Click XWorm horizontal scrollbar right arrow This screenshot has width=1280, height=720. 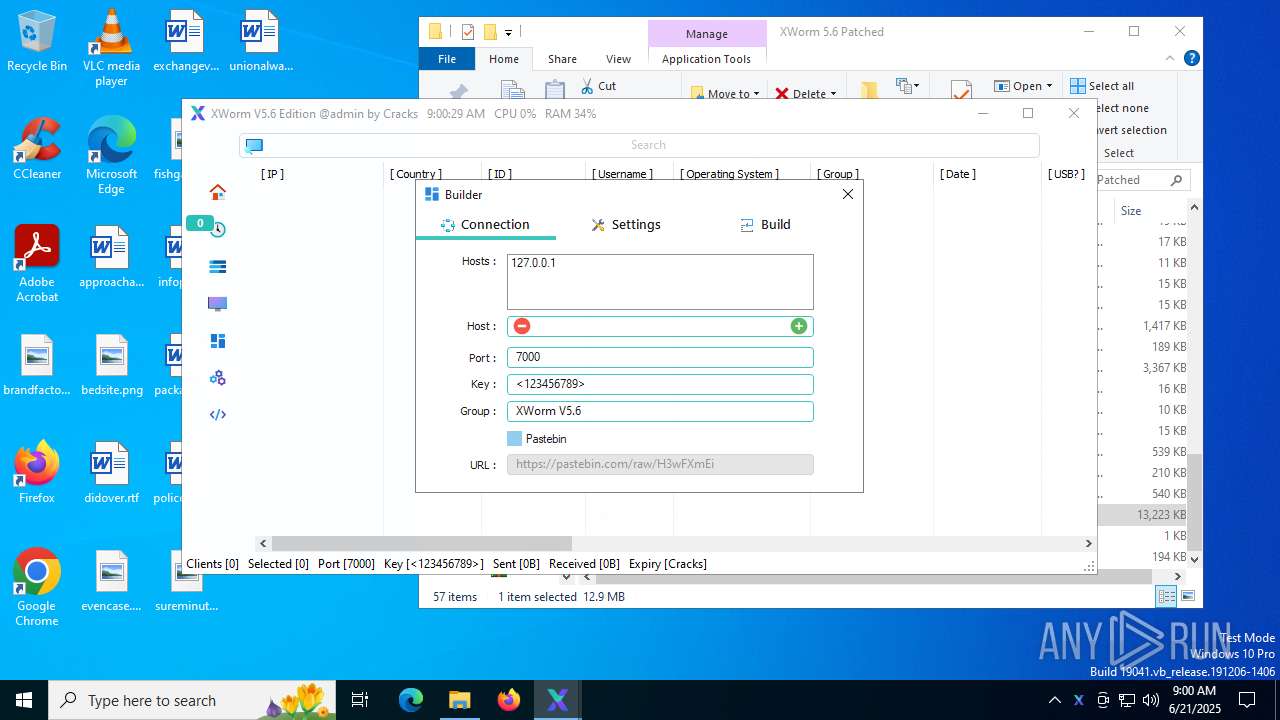pyautogui.click(x=1088, y=544)
